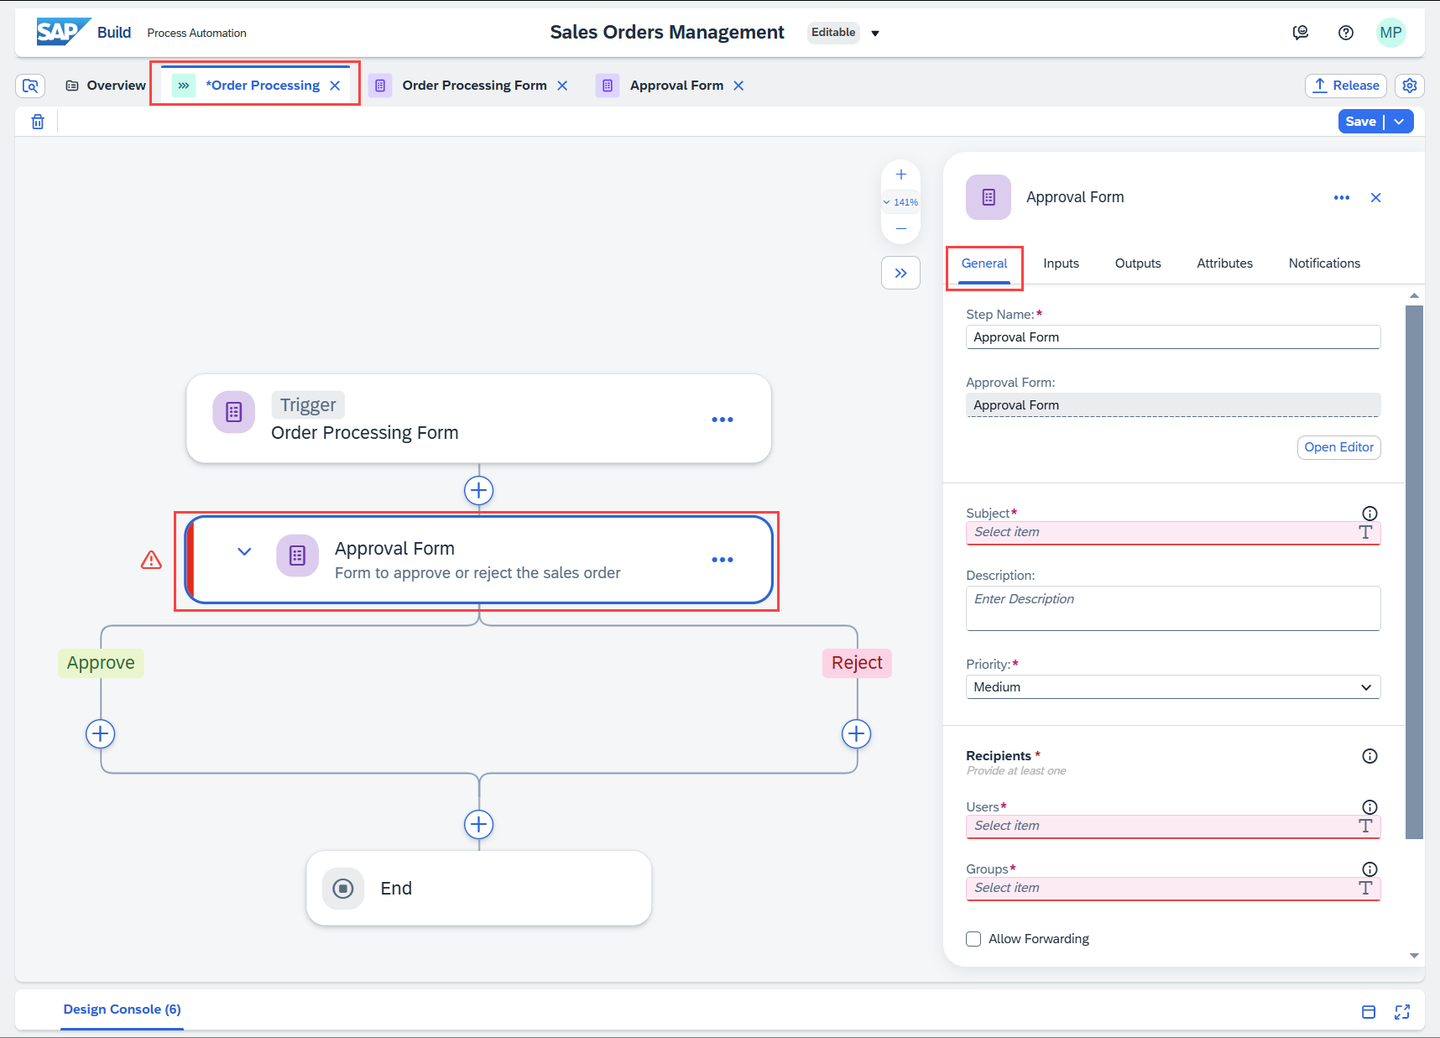Minimize the Design Console panel
This screenshot has width=1440, height=1038.
pyautogui.click(x=1369, y=1012)
